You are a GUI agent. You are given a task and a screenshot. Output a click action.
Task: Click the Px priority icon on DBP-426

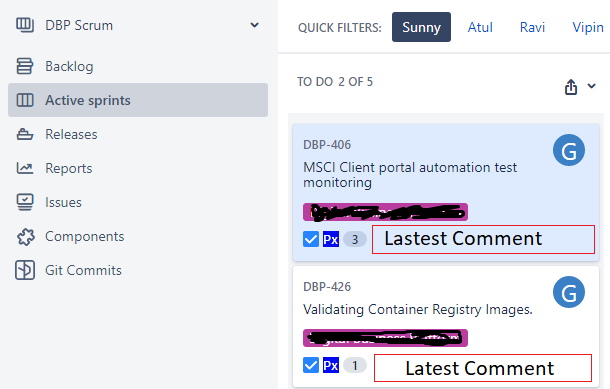pos(331,365)
